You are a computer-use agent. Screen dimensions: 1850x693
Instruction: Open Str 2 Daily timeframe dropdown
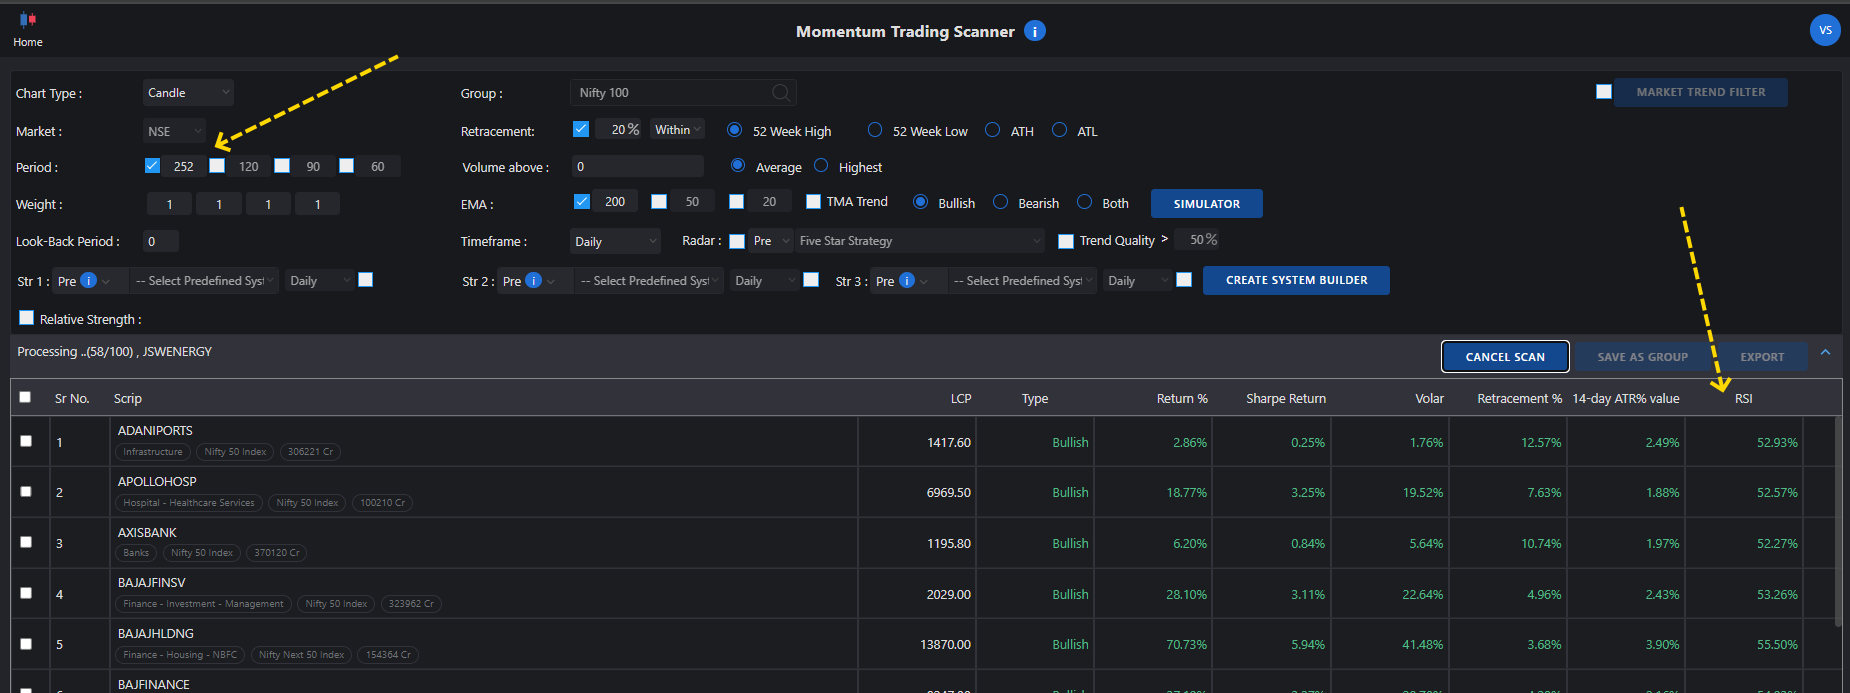tap(765, 280)
